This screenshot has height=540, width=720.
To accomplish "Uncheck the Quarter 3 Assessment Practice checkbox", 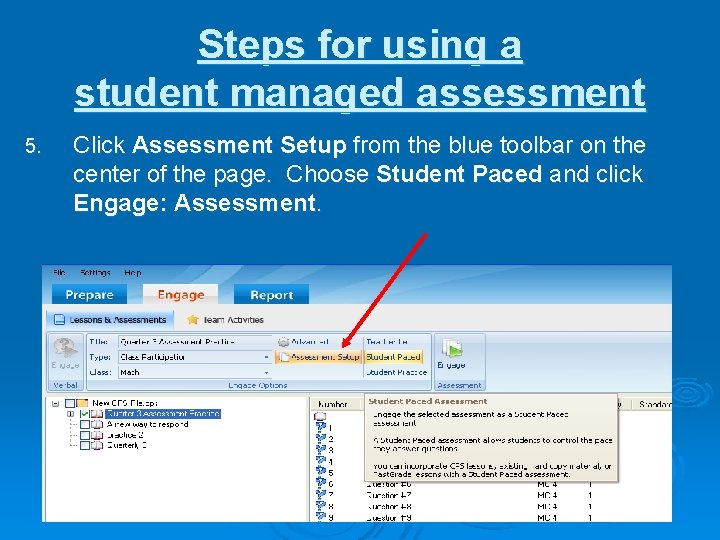I will (84, 414).
